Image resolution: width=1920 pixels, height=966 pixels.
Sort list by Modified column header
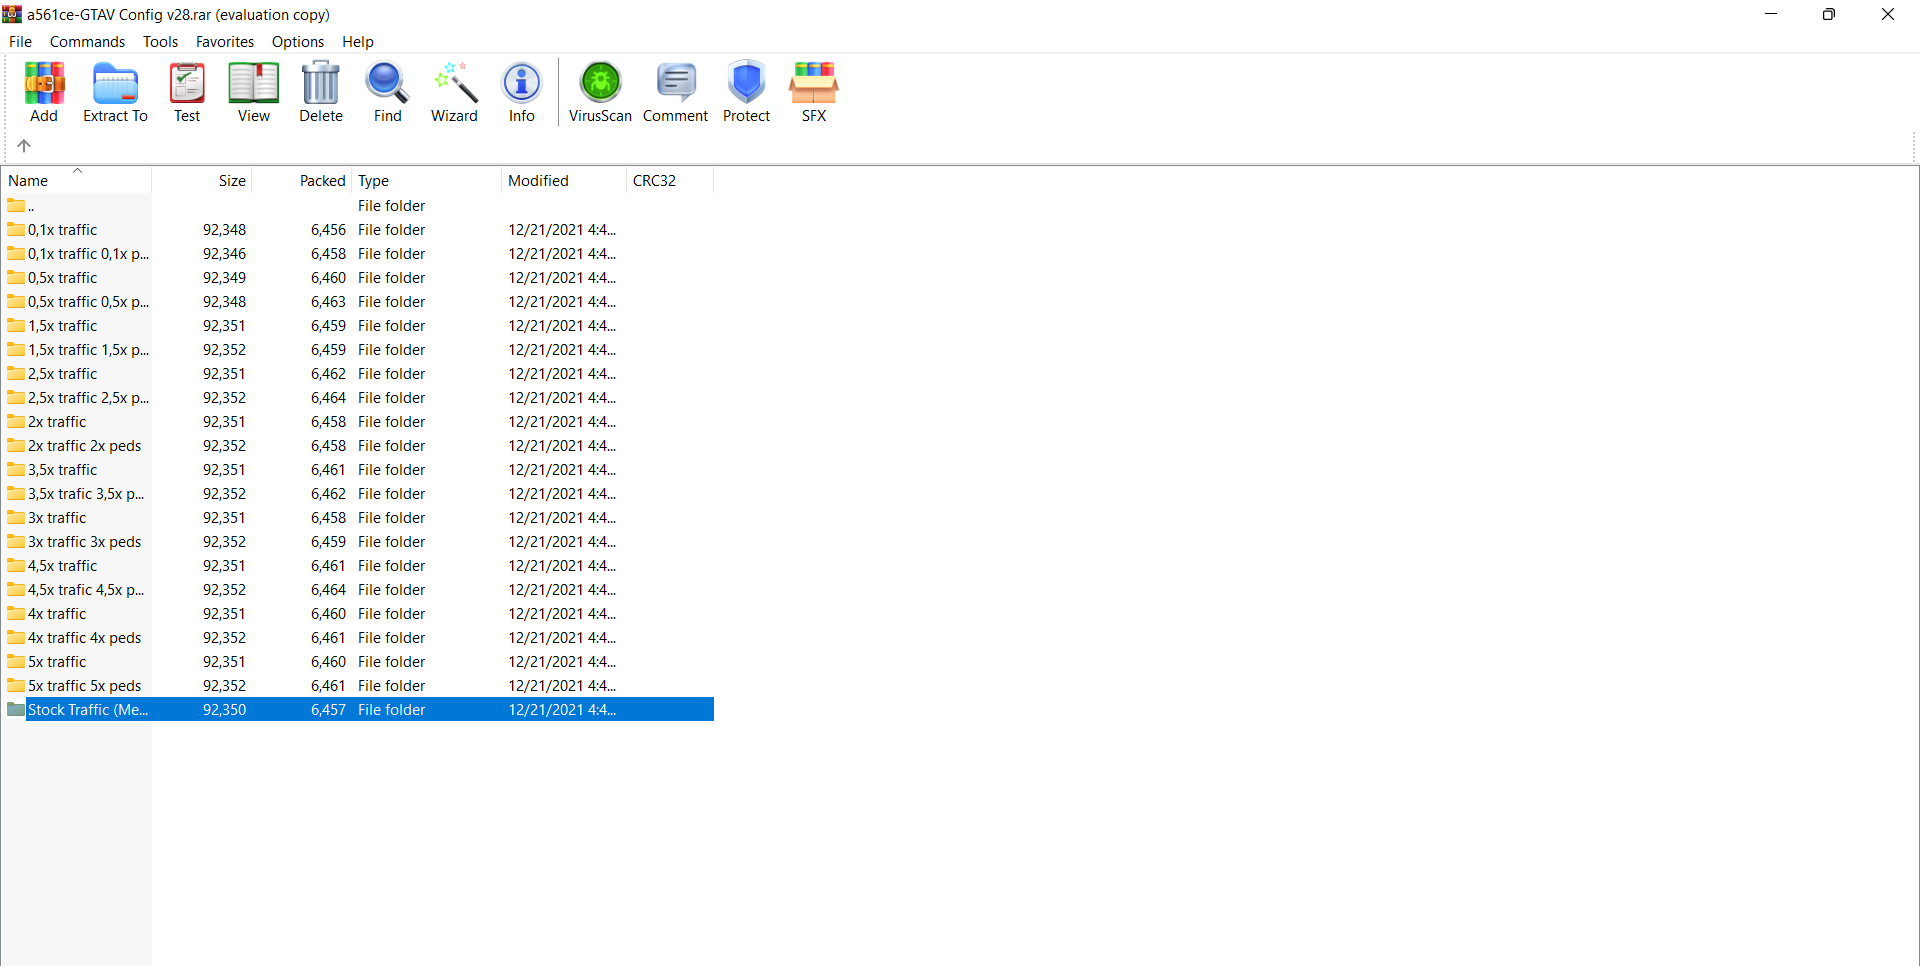coord(564,181)
